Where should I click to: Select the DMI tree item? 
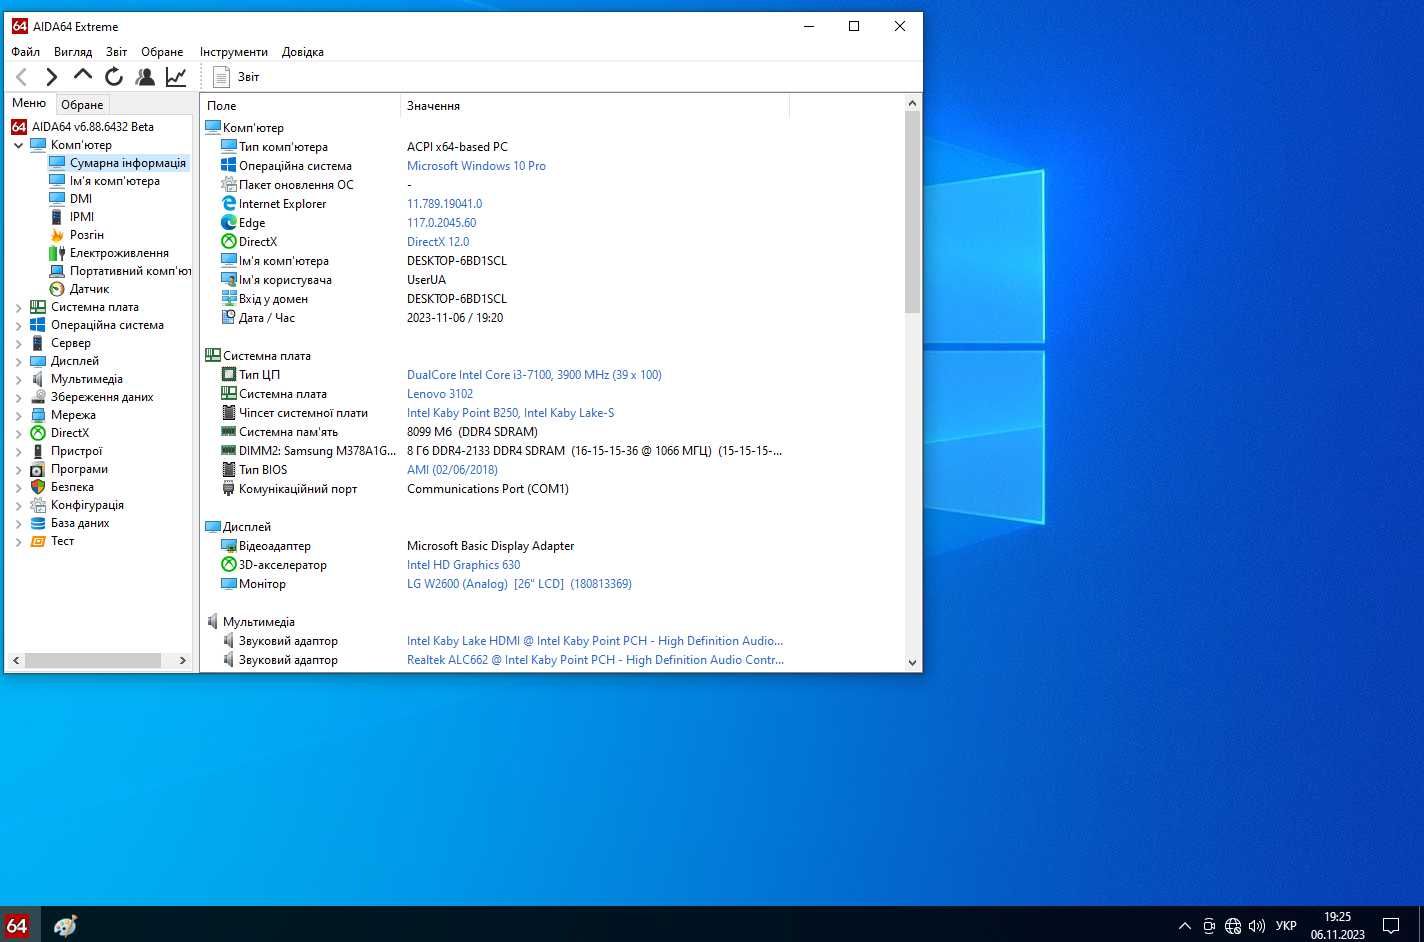coord(81,199)
